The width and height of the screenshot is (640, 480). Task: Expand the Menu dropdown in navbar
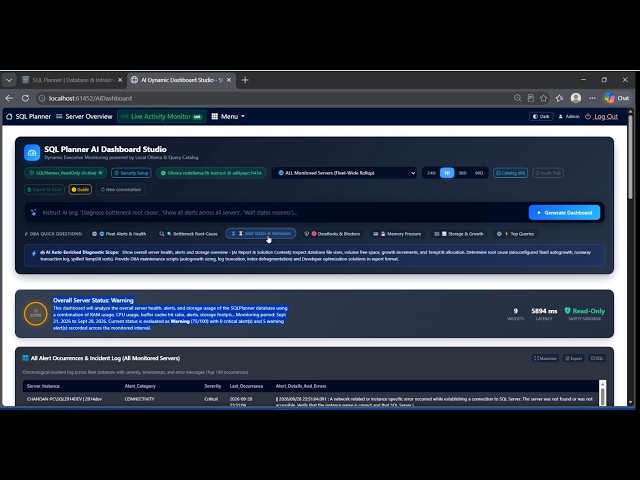pos(228,116)
